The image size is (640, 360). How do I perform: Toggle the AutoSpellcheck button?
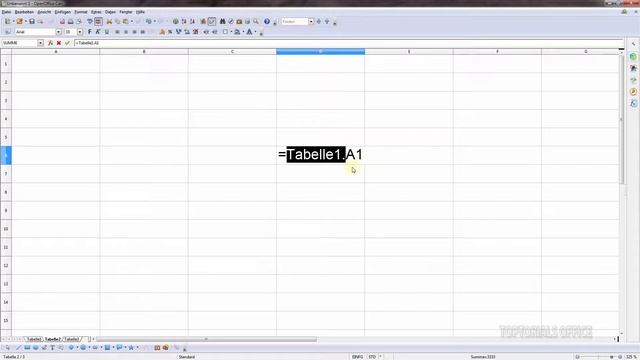98,22
